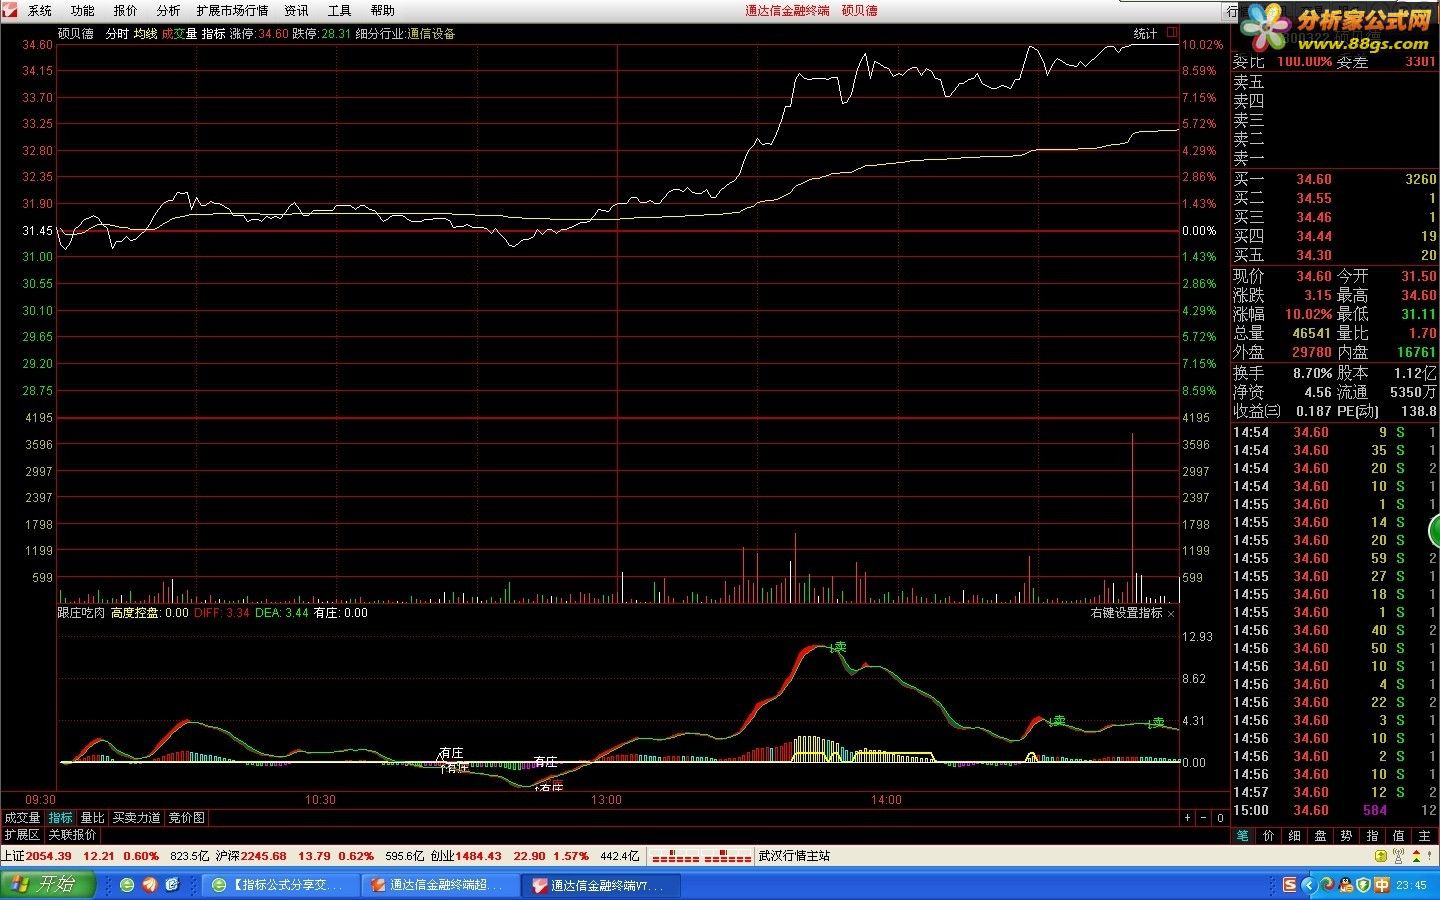Select the 价 tab in right panel
Image resolution: width=1440 pixels, height=900 pixels.
click(x=1269, y=836)
